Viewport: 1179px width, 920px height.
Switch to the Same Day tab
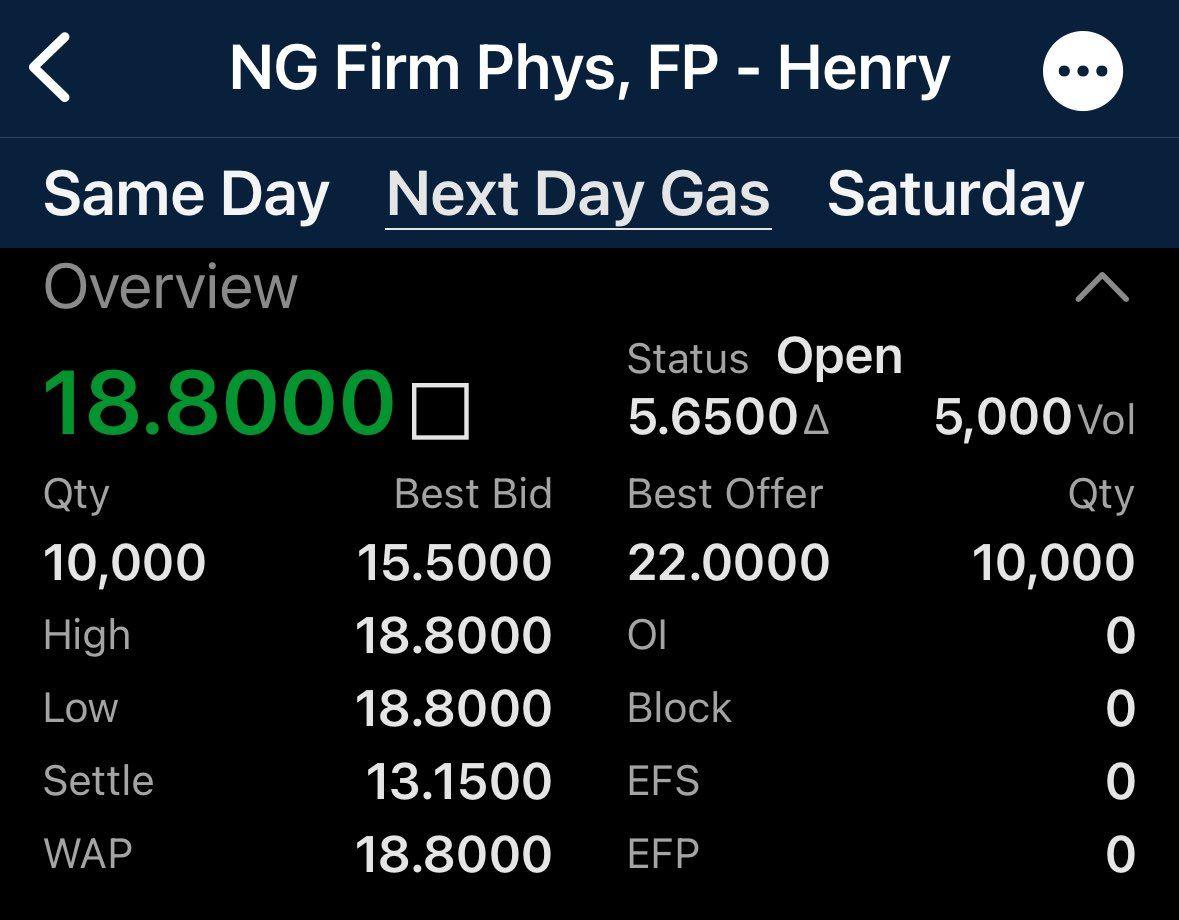[186, 194]
